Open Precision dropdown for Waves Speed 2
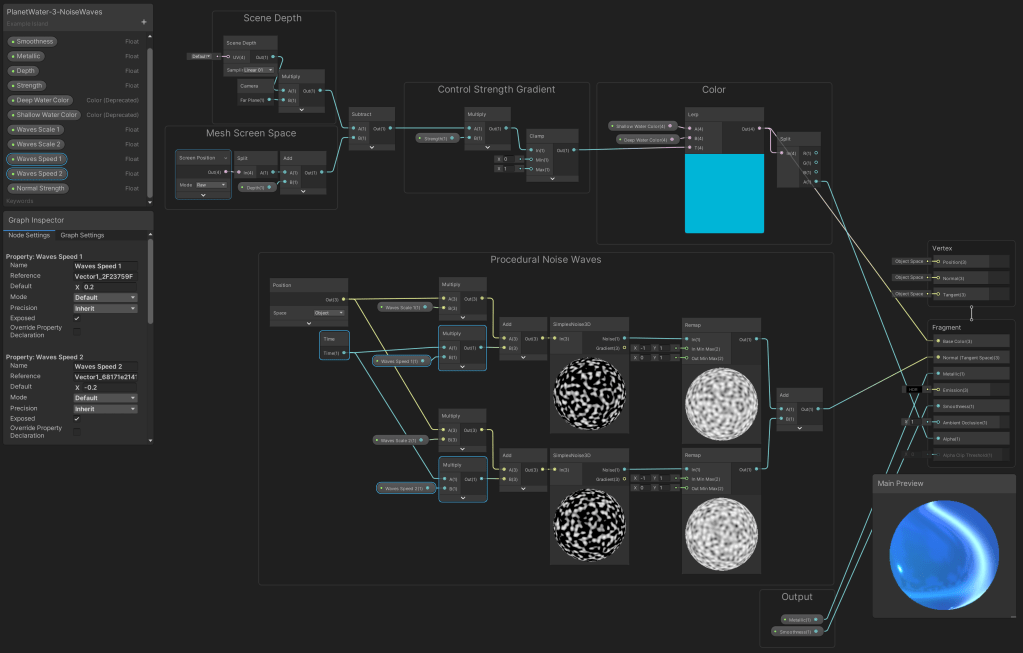The image size is (1023, 653). click(x=105, y=408)
